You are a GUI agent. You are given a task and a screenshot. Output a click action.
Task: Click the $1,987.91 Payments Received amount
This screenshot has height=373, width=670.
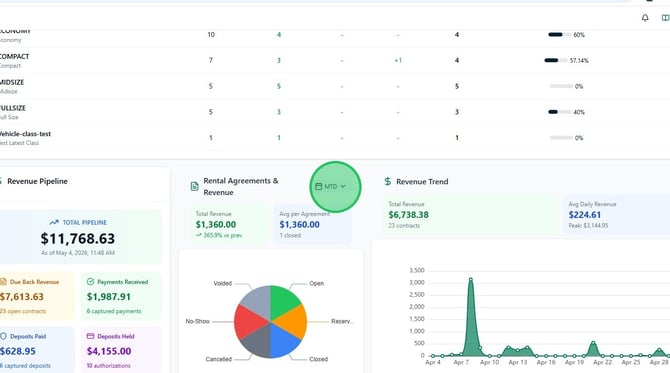coord(109,297)
